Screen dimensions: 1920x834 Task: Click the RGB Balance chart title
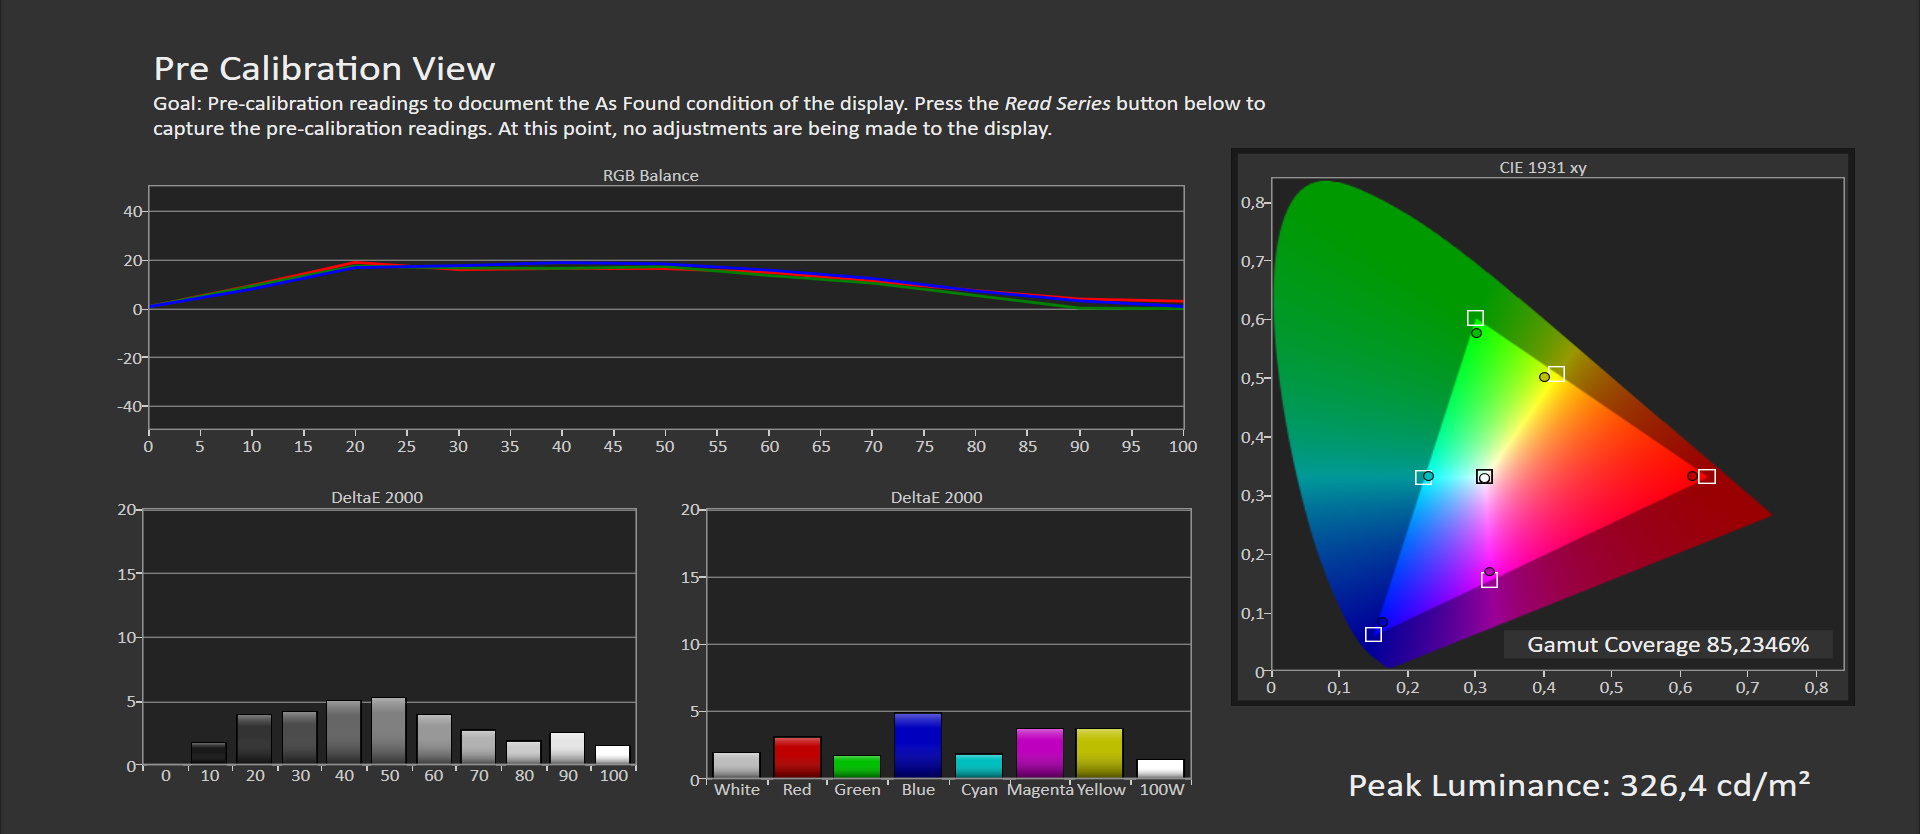tap(650, 175)
